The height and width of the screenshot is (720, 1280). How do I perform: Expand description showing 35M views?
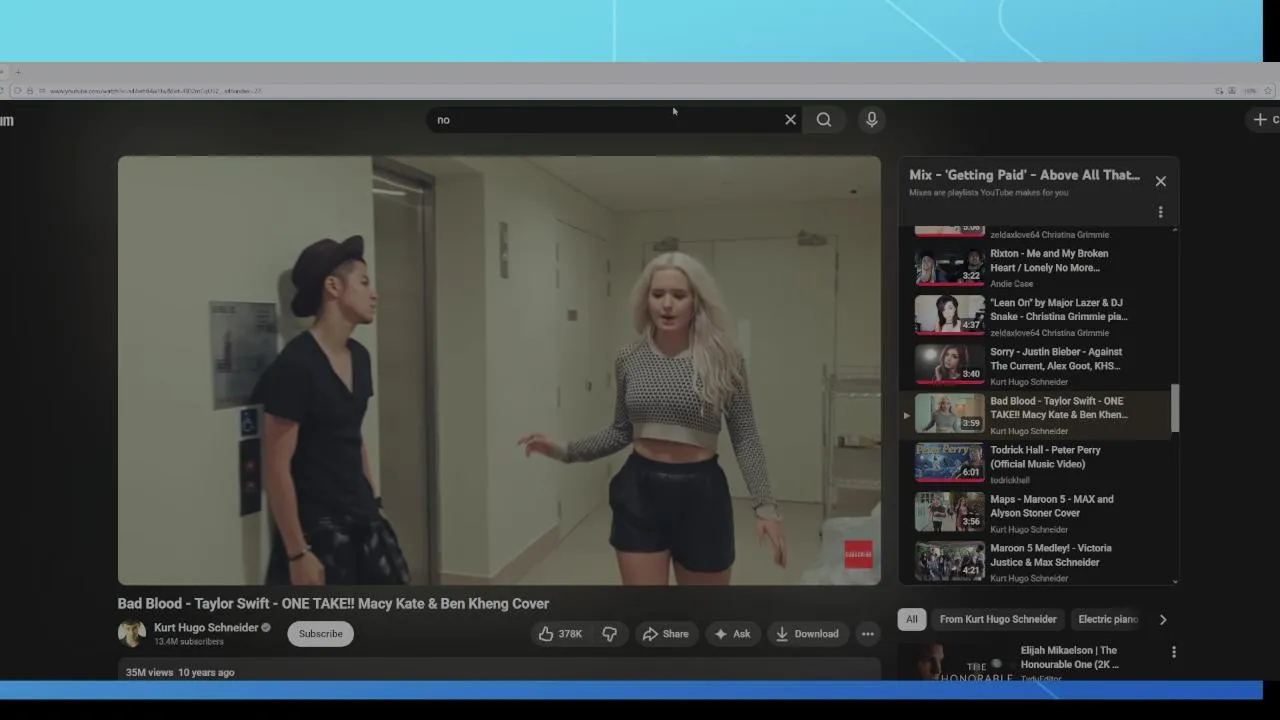pyautogui.click(x=499, y=671)
